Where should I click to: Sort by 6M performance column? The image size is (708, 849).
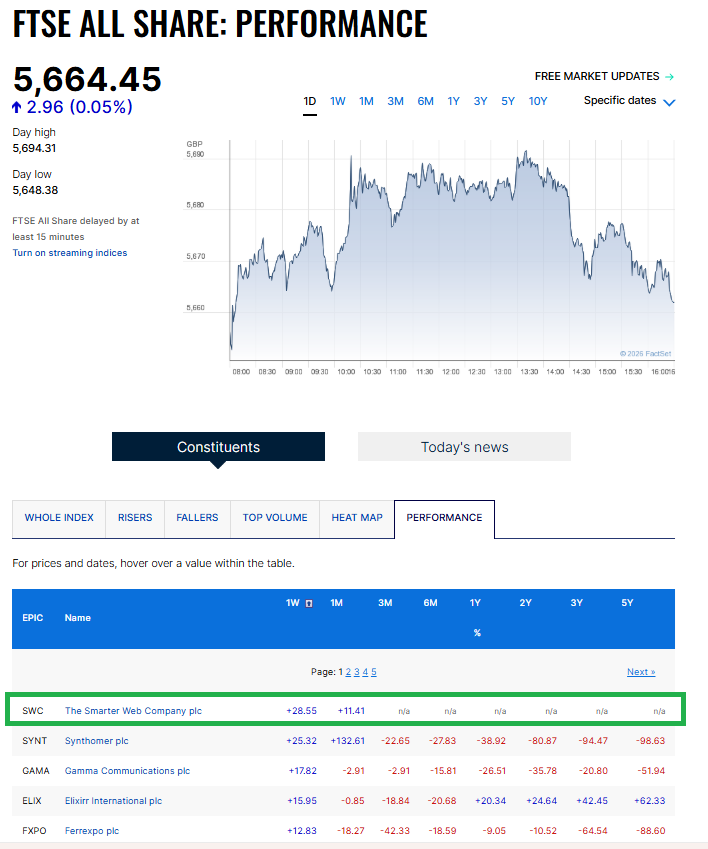click(x=430, y=603)
